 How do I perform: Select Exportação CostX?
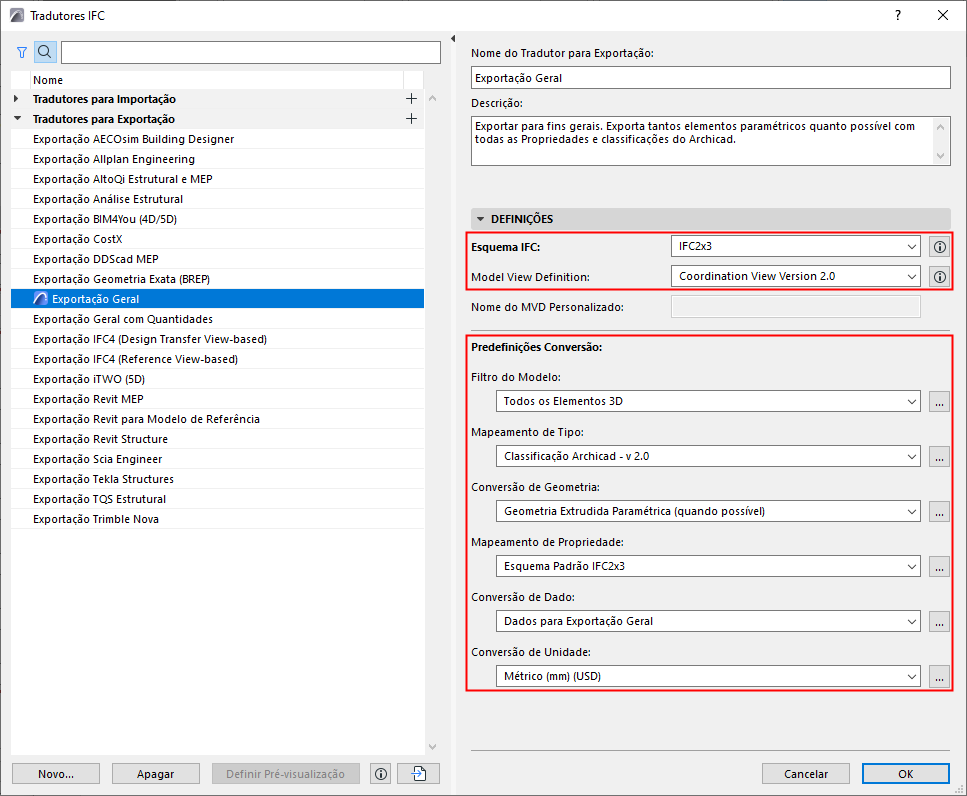pyautogui.click(x=217, y=239)
